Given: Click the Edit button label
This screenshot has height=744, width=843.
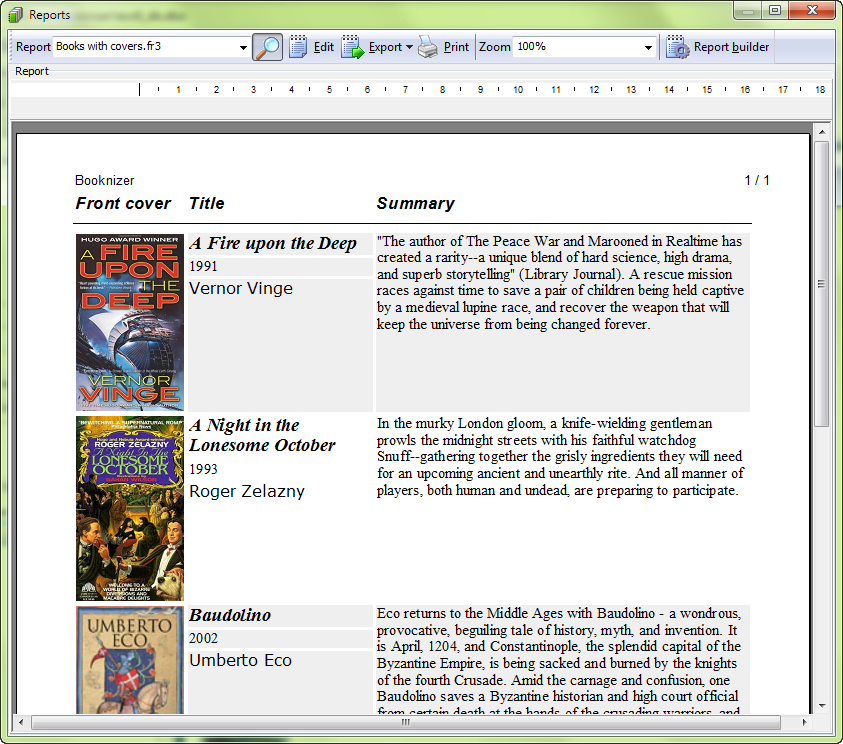Looking at the screenshot, I should click(x=324, y=47).
